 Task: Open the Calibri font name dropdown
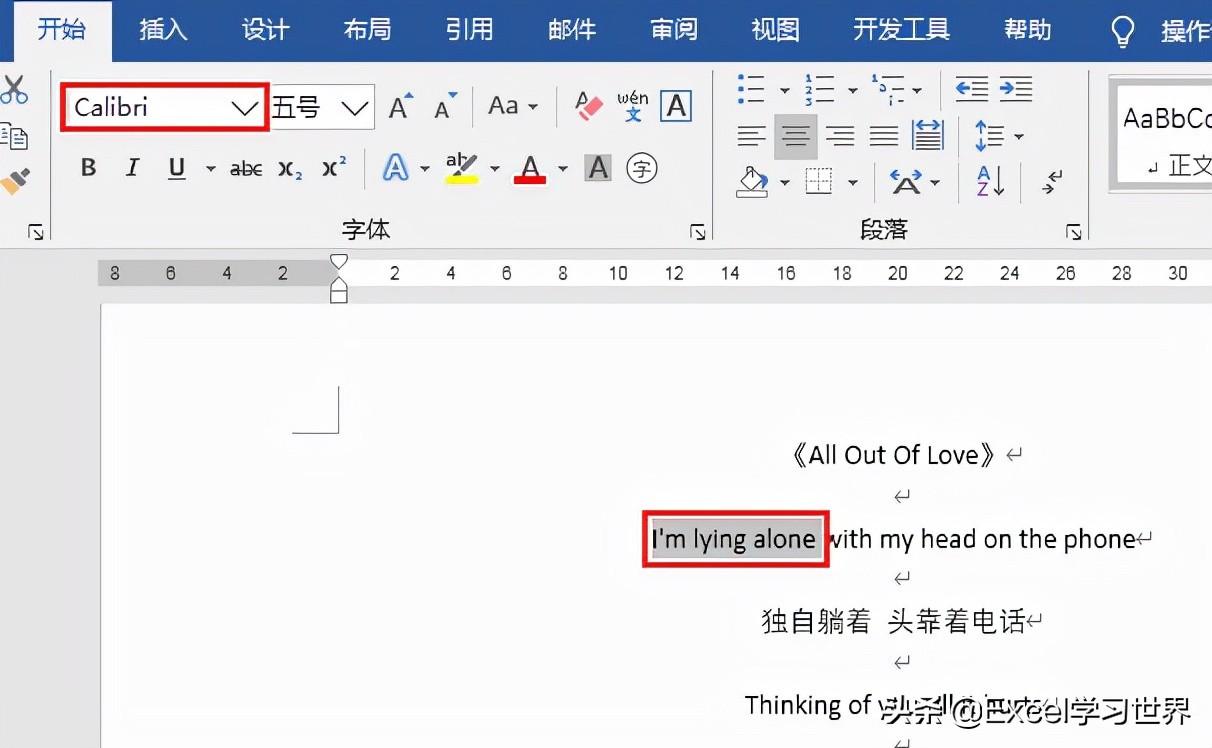pyautogui.click(x=244, y=107)
